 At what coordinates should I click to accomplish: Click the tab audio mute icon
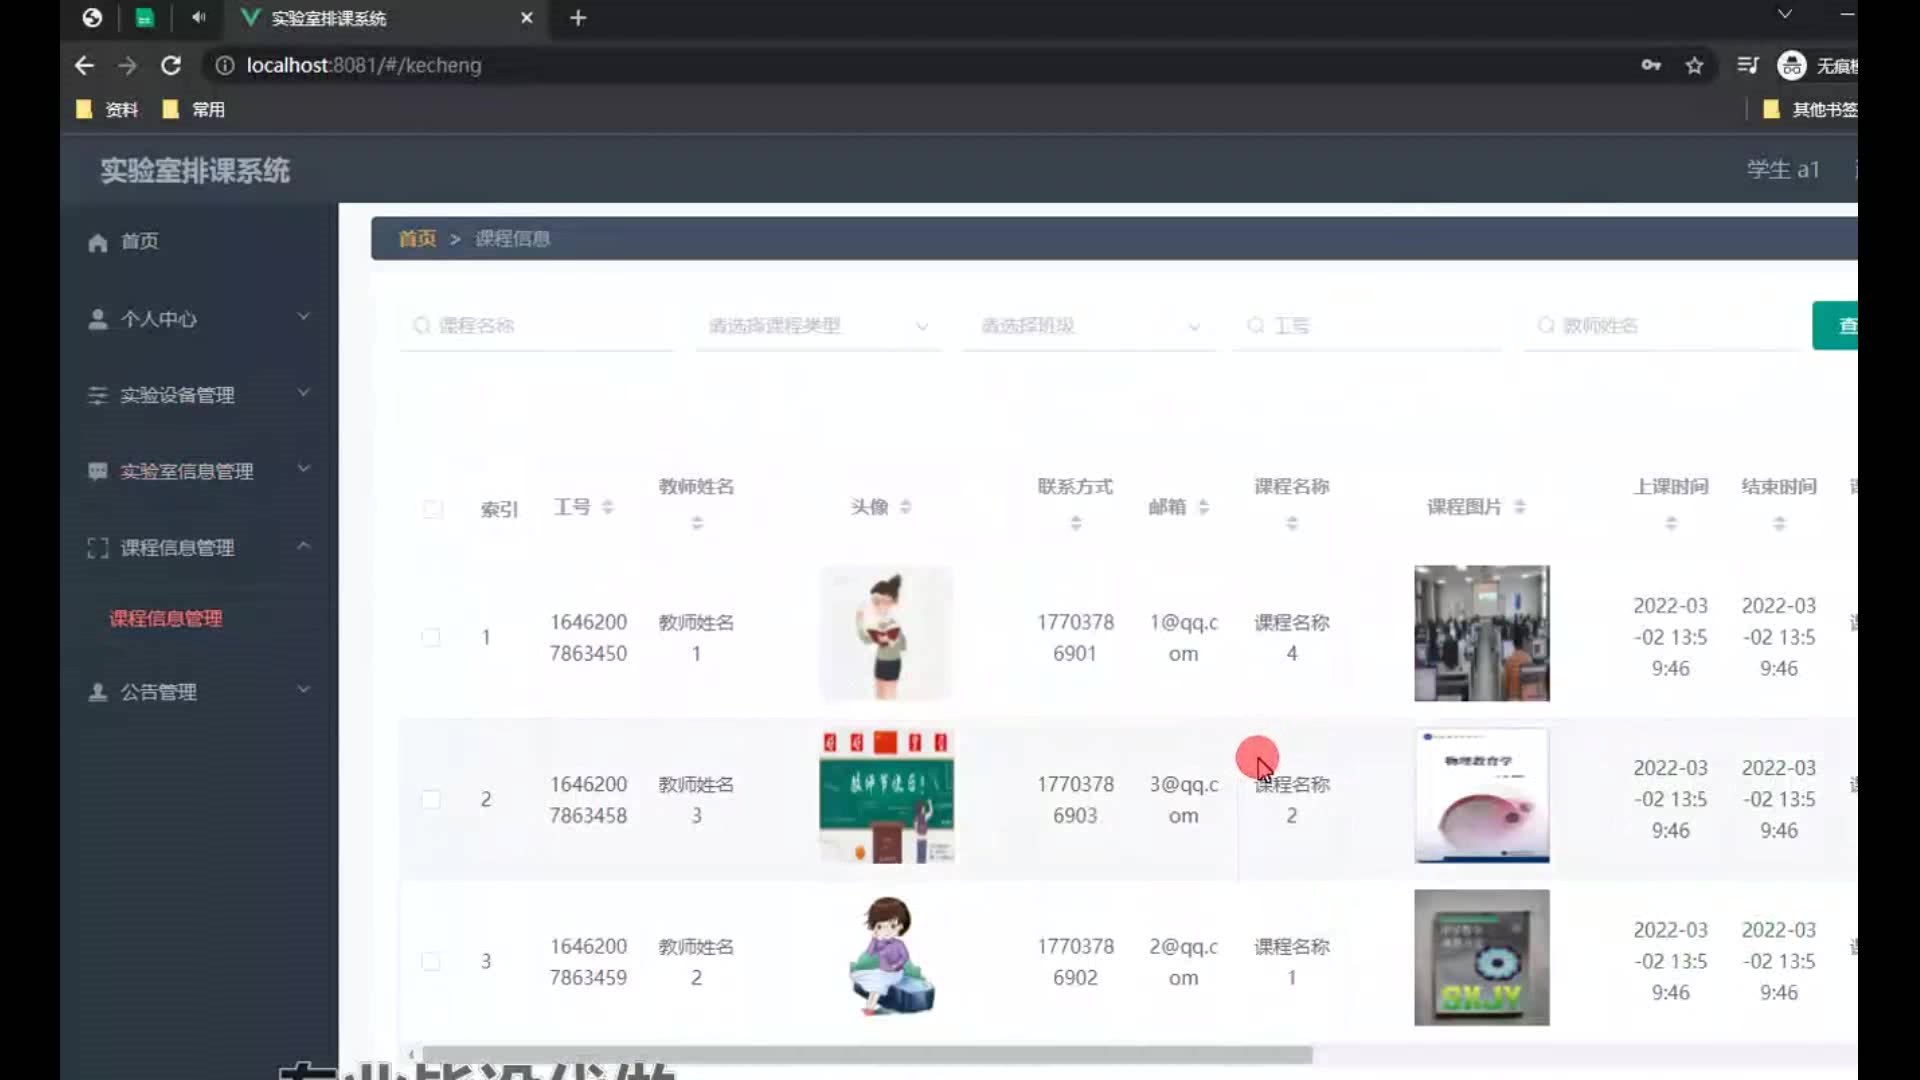(199, 17)
